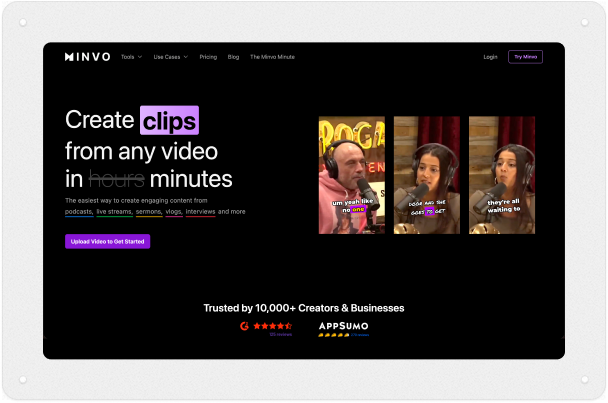Click the underlined vlogs link
The image size is (608, 403).
point(174,212)
